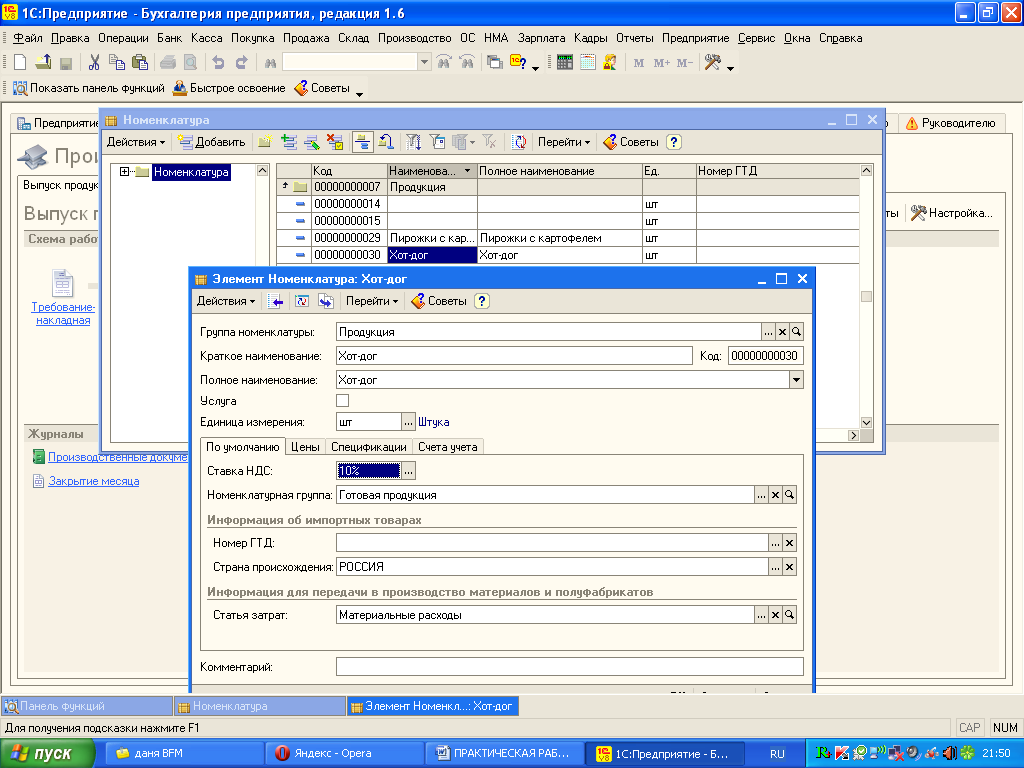This screenshot has width=1024, height=768.
Task: Click the magnifier open icon for Группа номенклатуры
Action: click(x=796, y=332)
